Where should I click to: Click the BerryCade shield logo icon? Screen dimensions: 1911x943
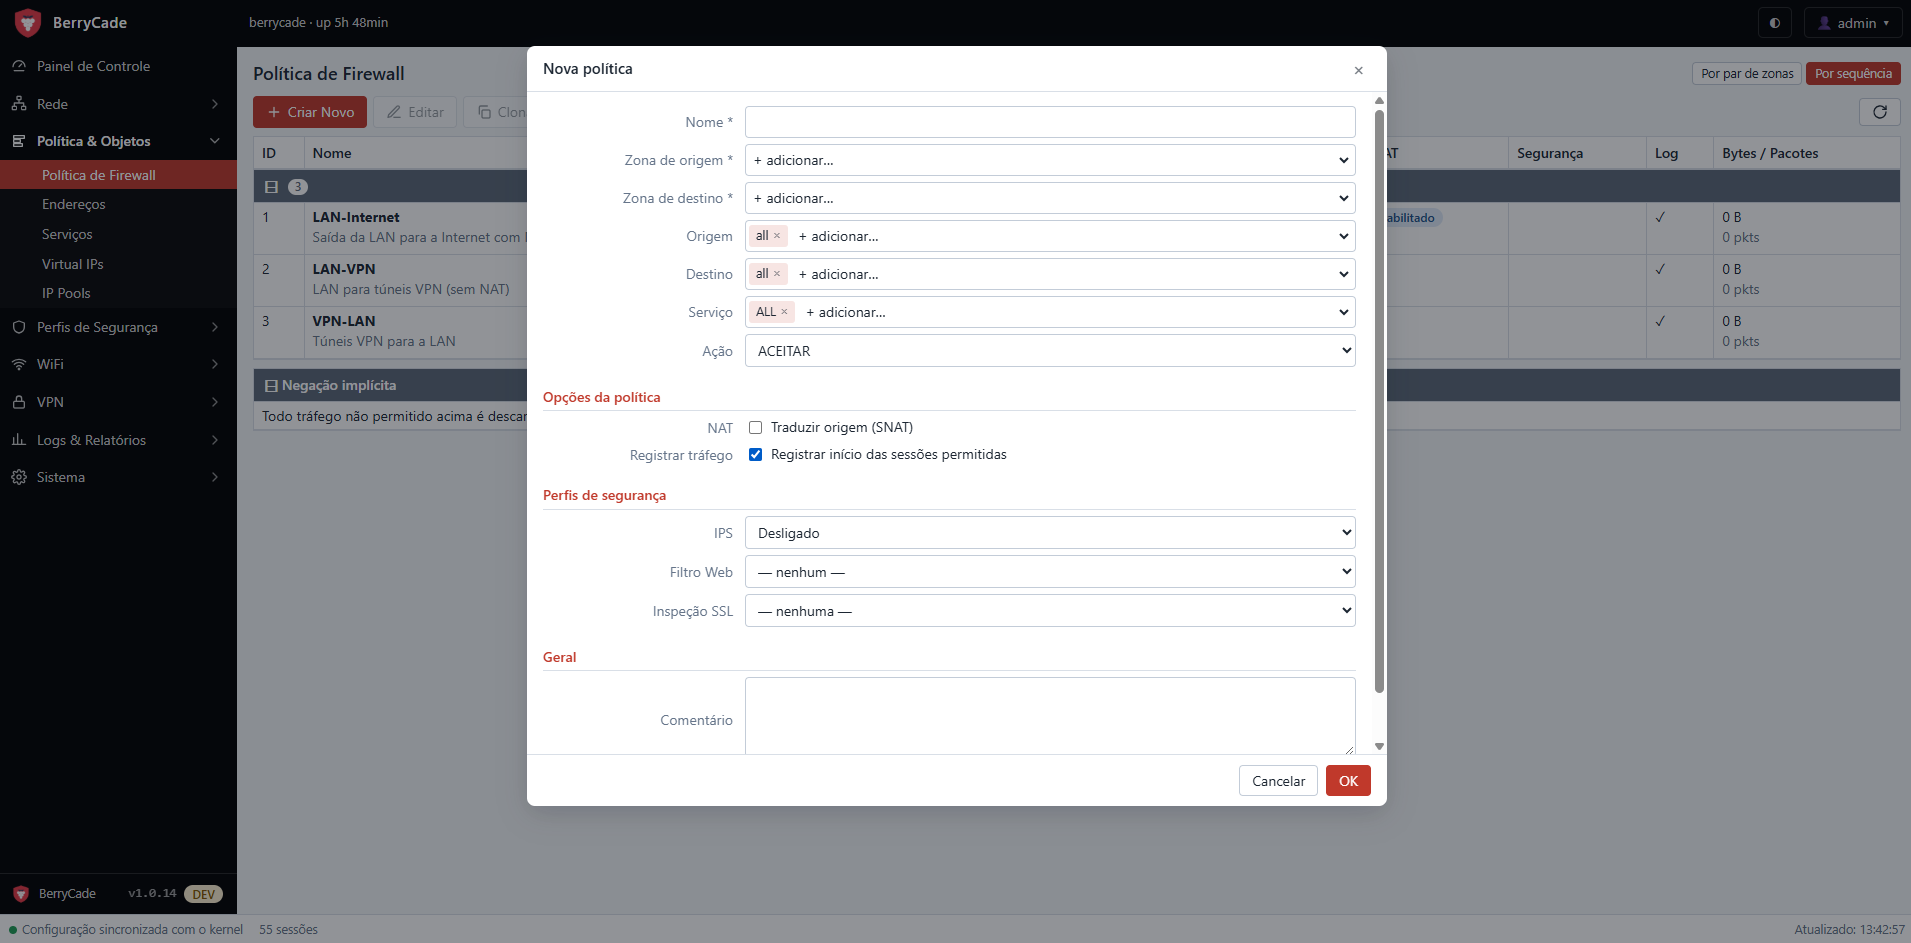pyautogui.click(x=28, y=22)
